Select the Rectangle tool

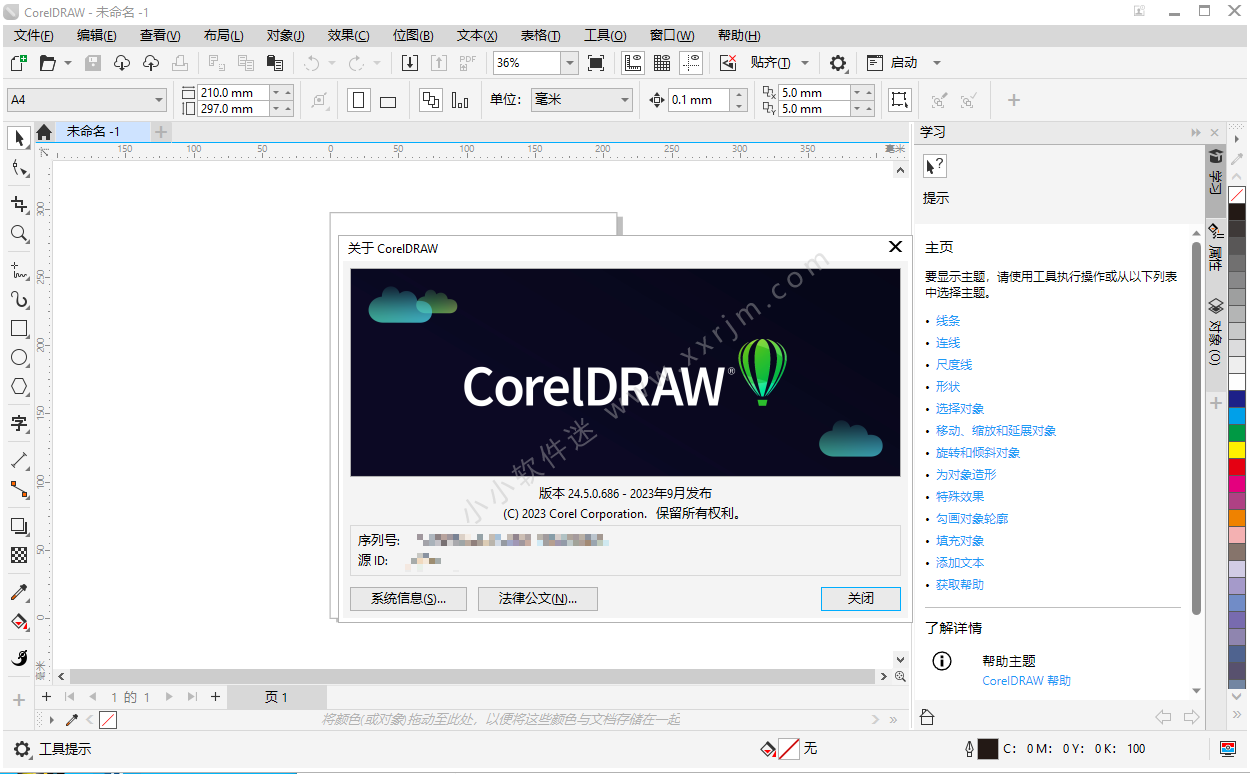tap(19, 328)
